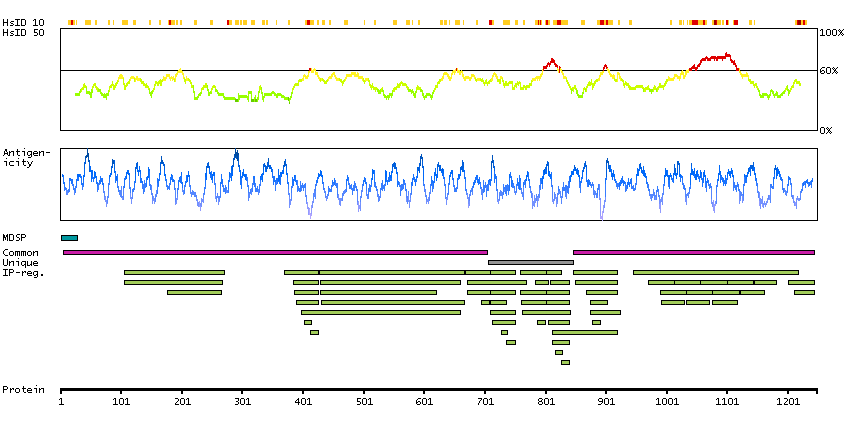This screenshot has width=850, height=430.
Task: Click the gray Unique region bar
Action: coord(530,262)
